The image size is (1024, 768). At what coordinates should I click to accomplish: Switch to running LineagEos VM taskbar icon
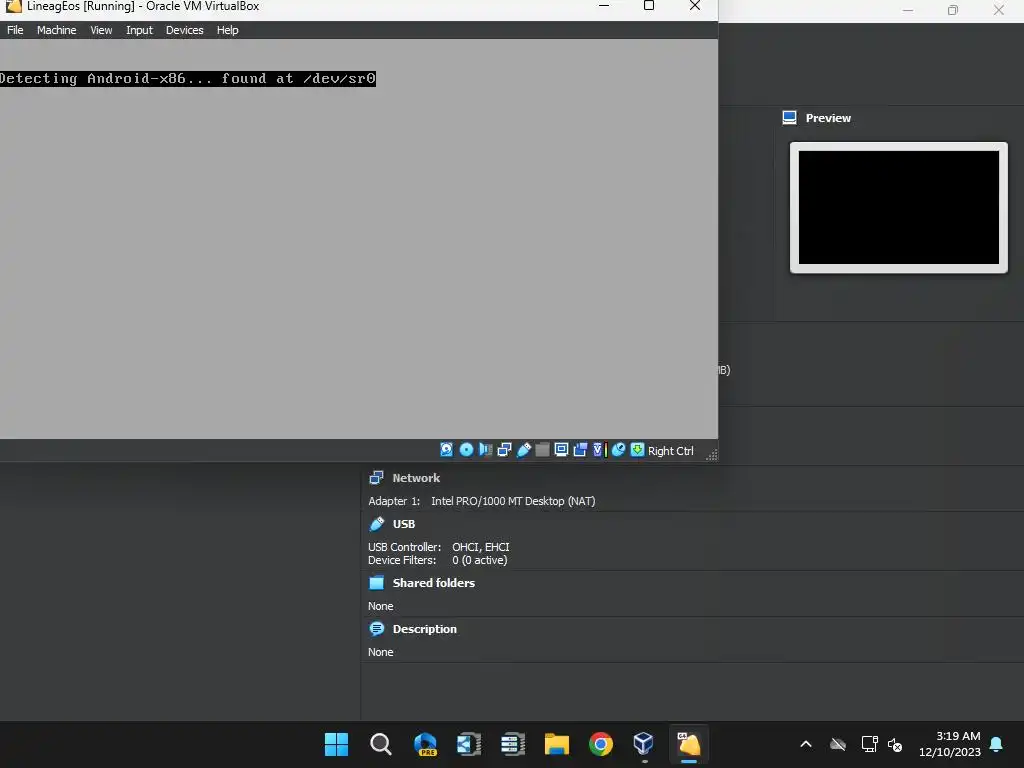click(688, 744)
